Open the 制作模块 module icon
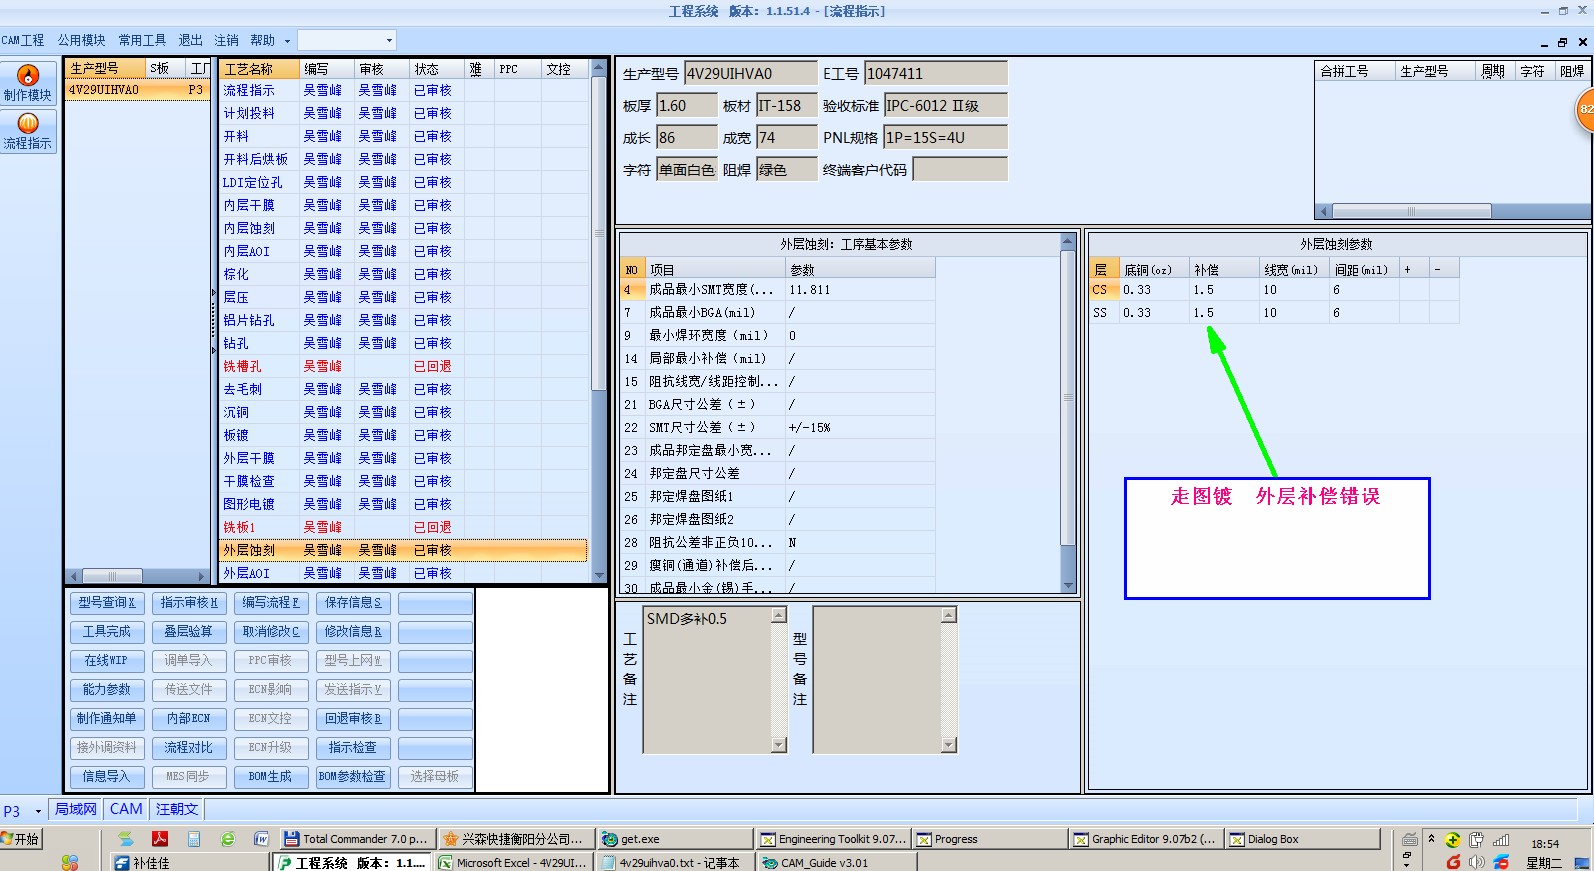1594x871 pixels. pos(28,83)
